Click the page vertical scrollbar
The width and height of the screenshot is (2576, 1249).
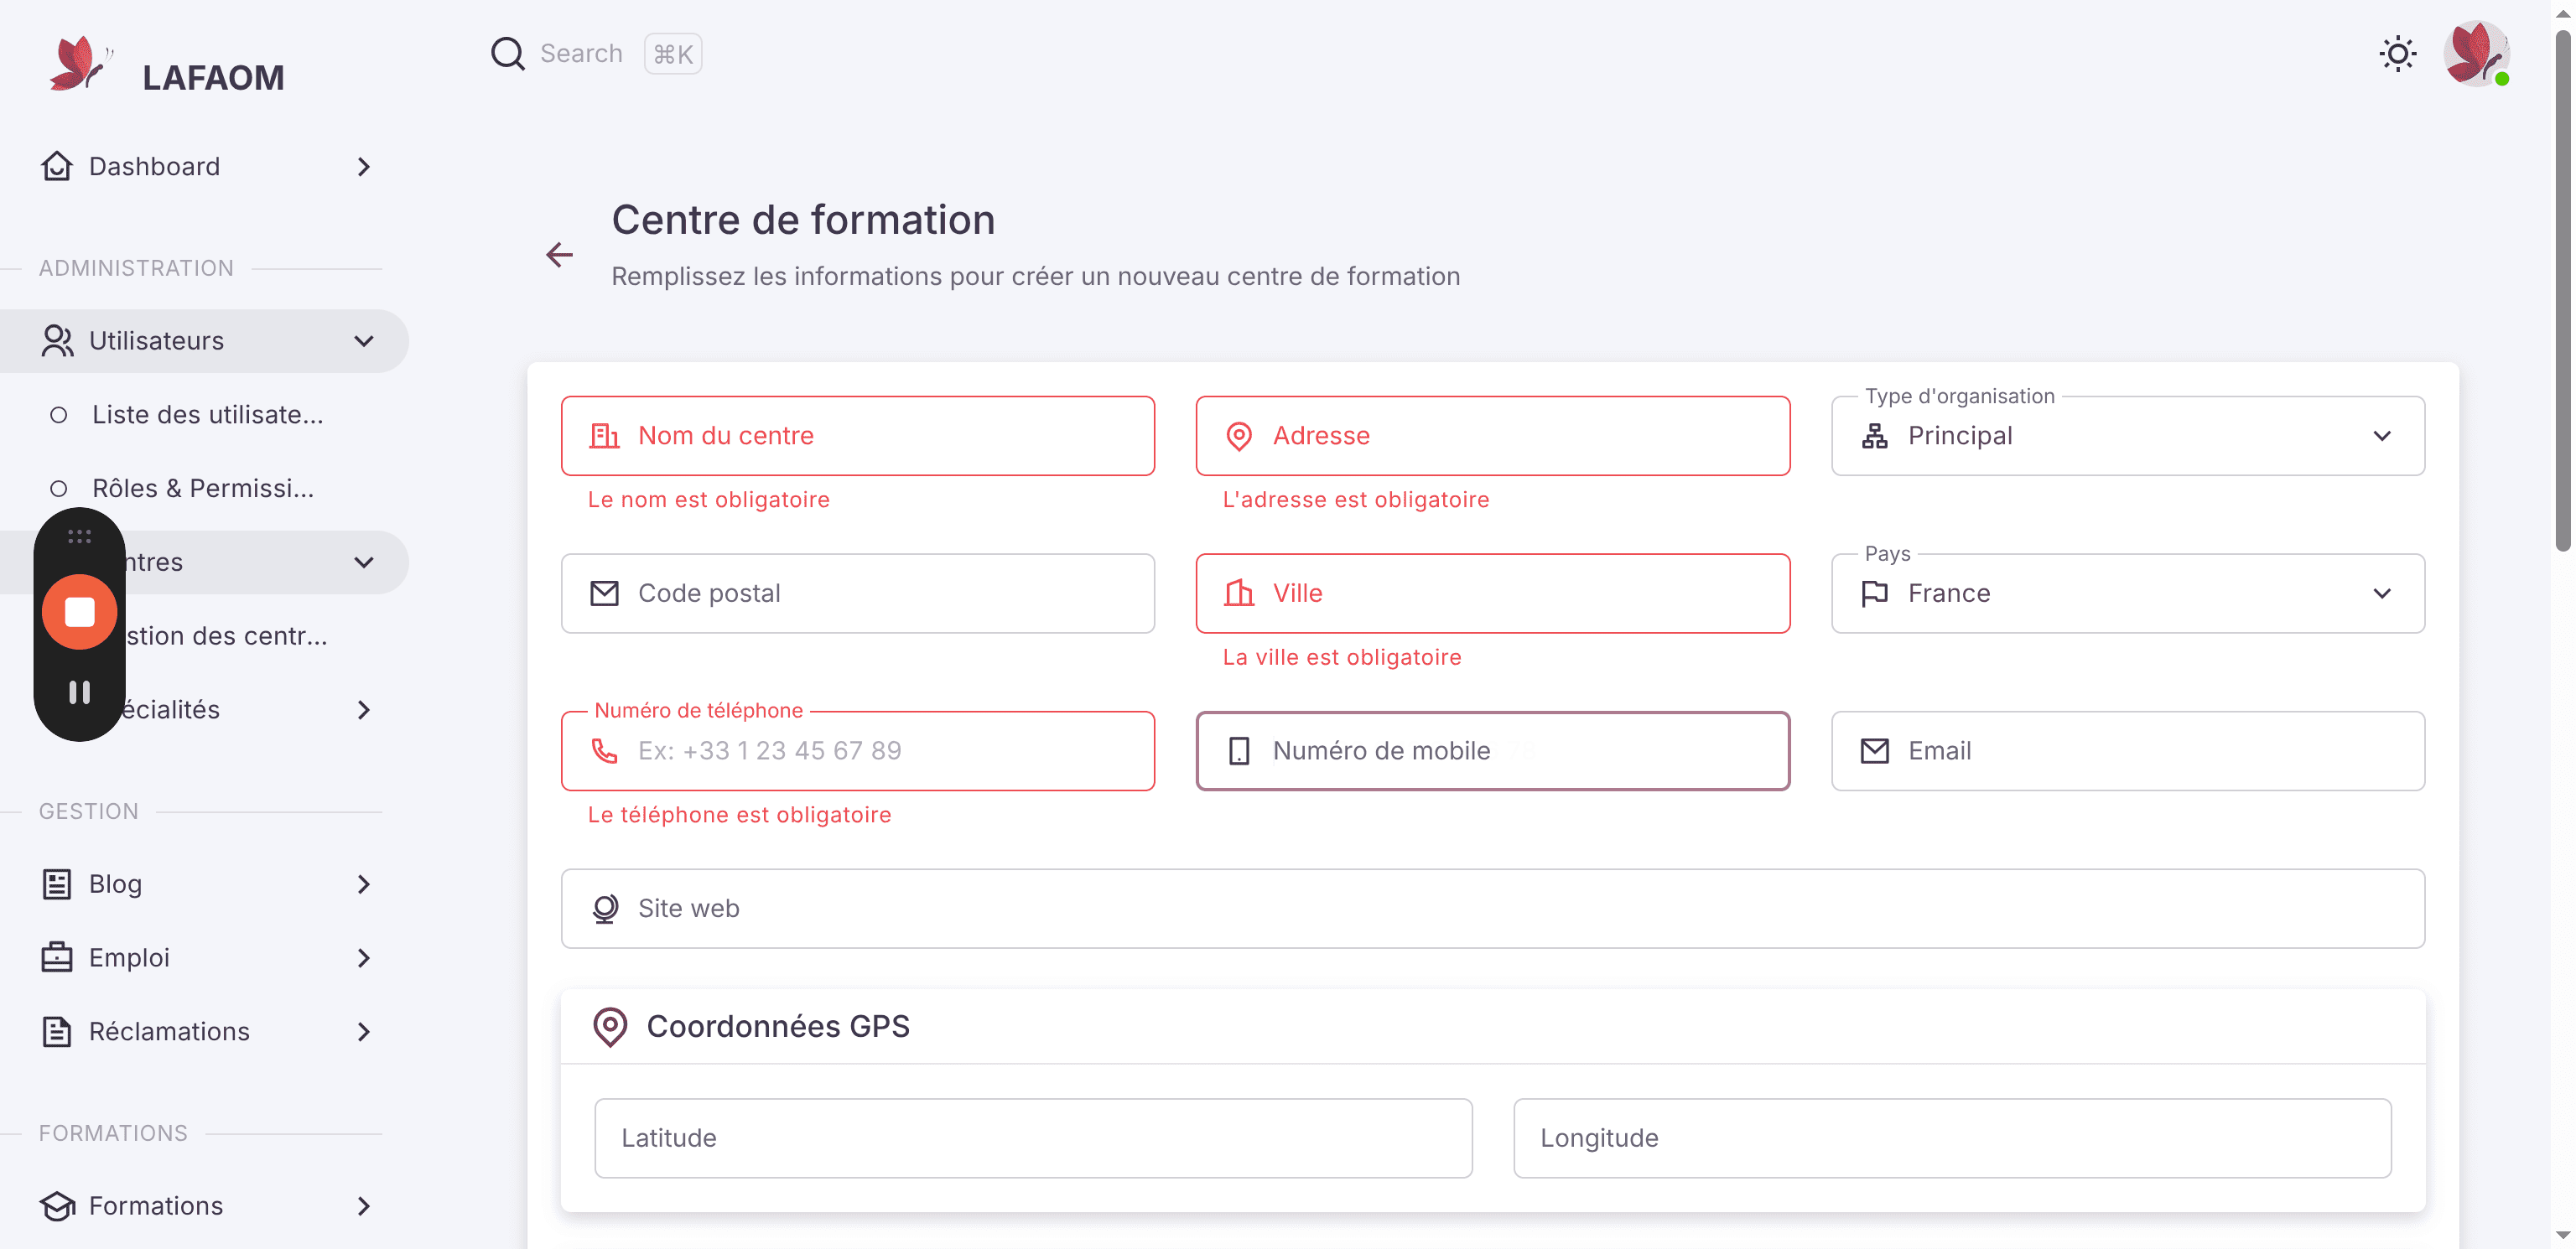[2563, 290]
